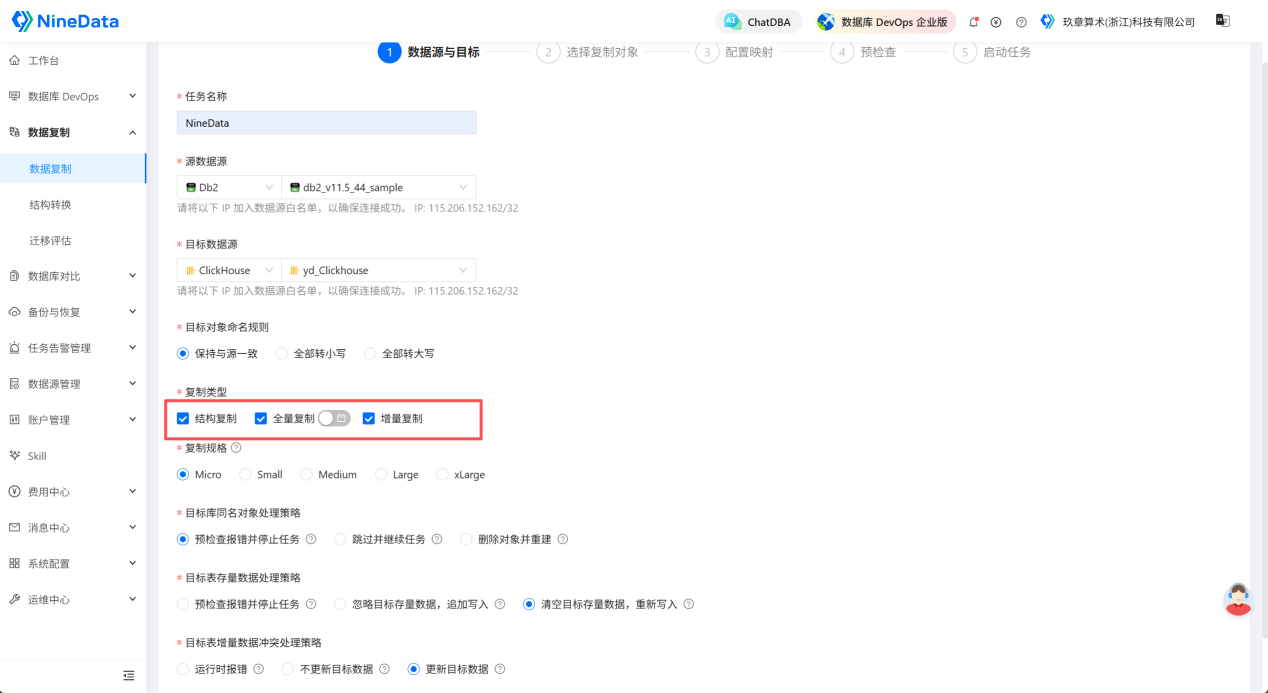The width and height of the screenshot is (1268, 693).
Task: Click 数据库 DevOps monitor icon
Action: pos(14,97)
